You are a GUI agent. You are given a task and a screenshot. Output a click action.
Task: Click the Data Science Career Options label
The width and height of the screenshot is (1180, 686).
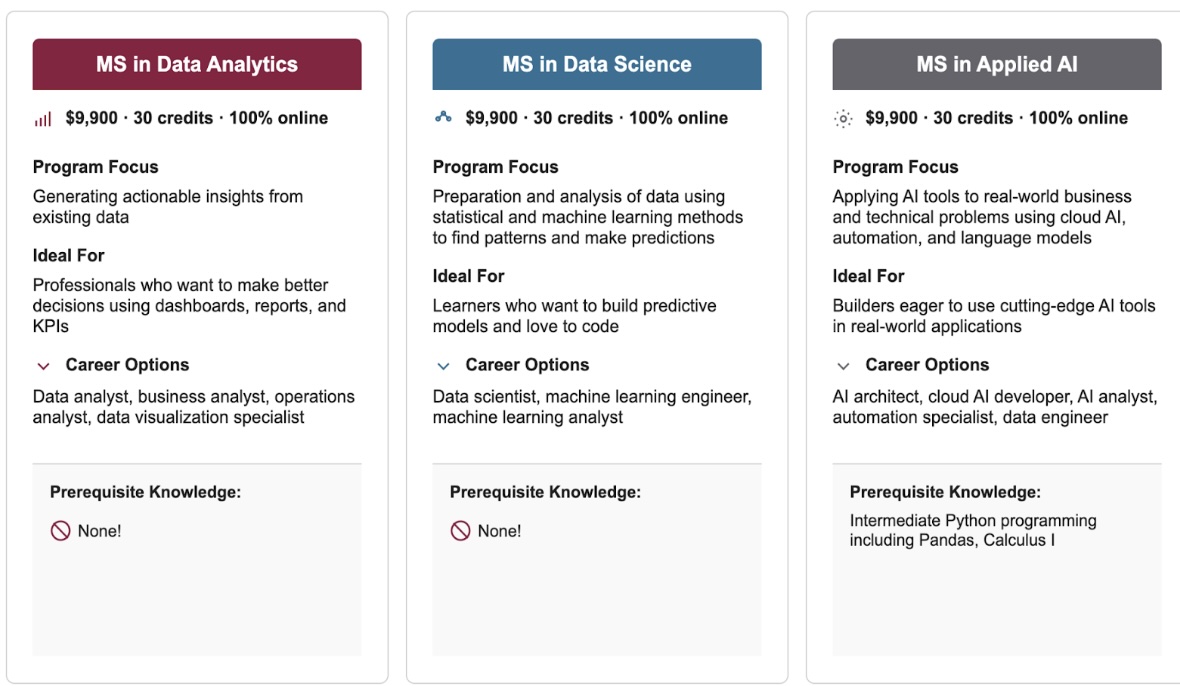point(527,365)
